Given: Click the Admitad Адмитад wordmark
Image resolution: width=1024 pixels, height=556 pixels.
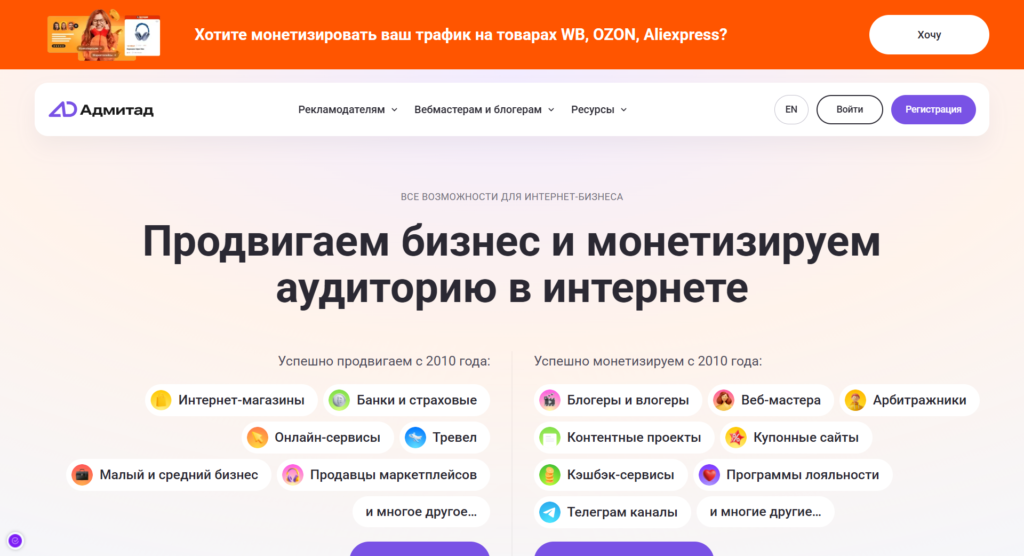Looking at the screenshot, I should 117,110.
